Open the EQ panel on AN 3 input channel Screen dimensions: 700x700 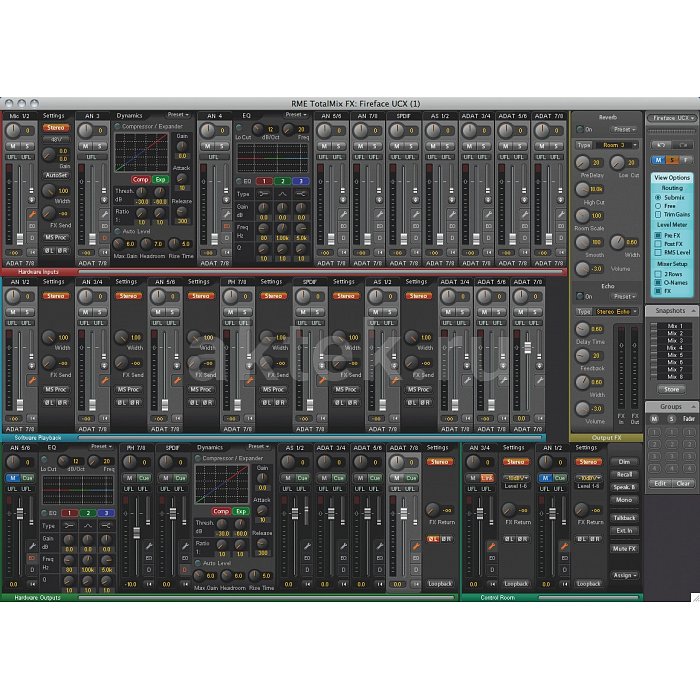click(x=104, y=226)
